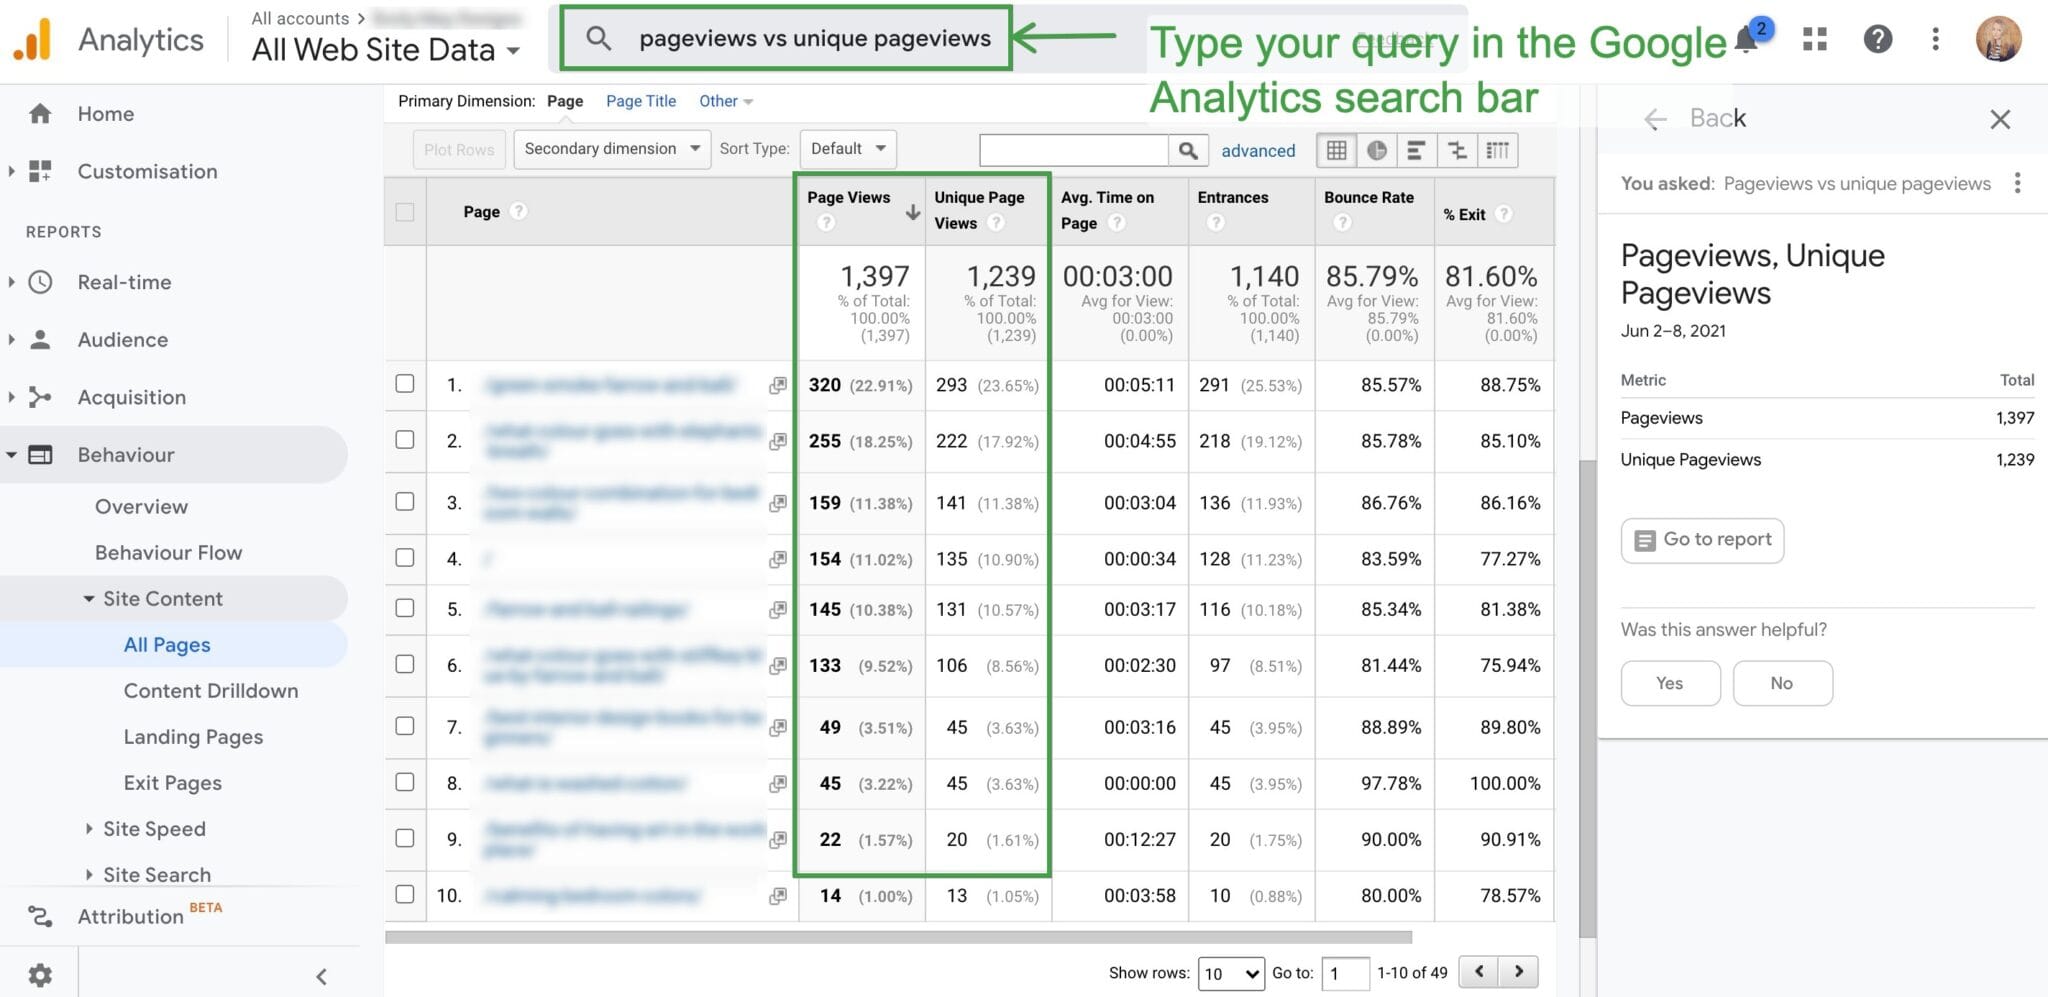Open the Show rows count dropdown

tap(1231, 972)
